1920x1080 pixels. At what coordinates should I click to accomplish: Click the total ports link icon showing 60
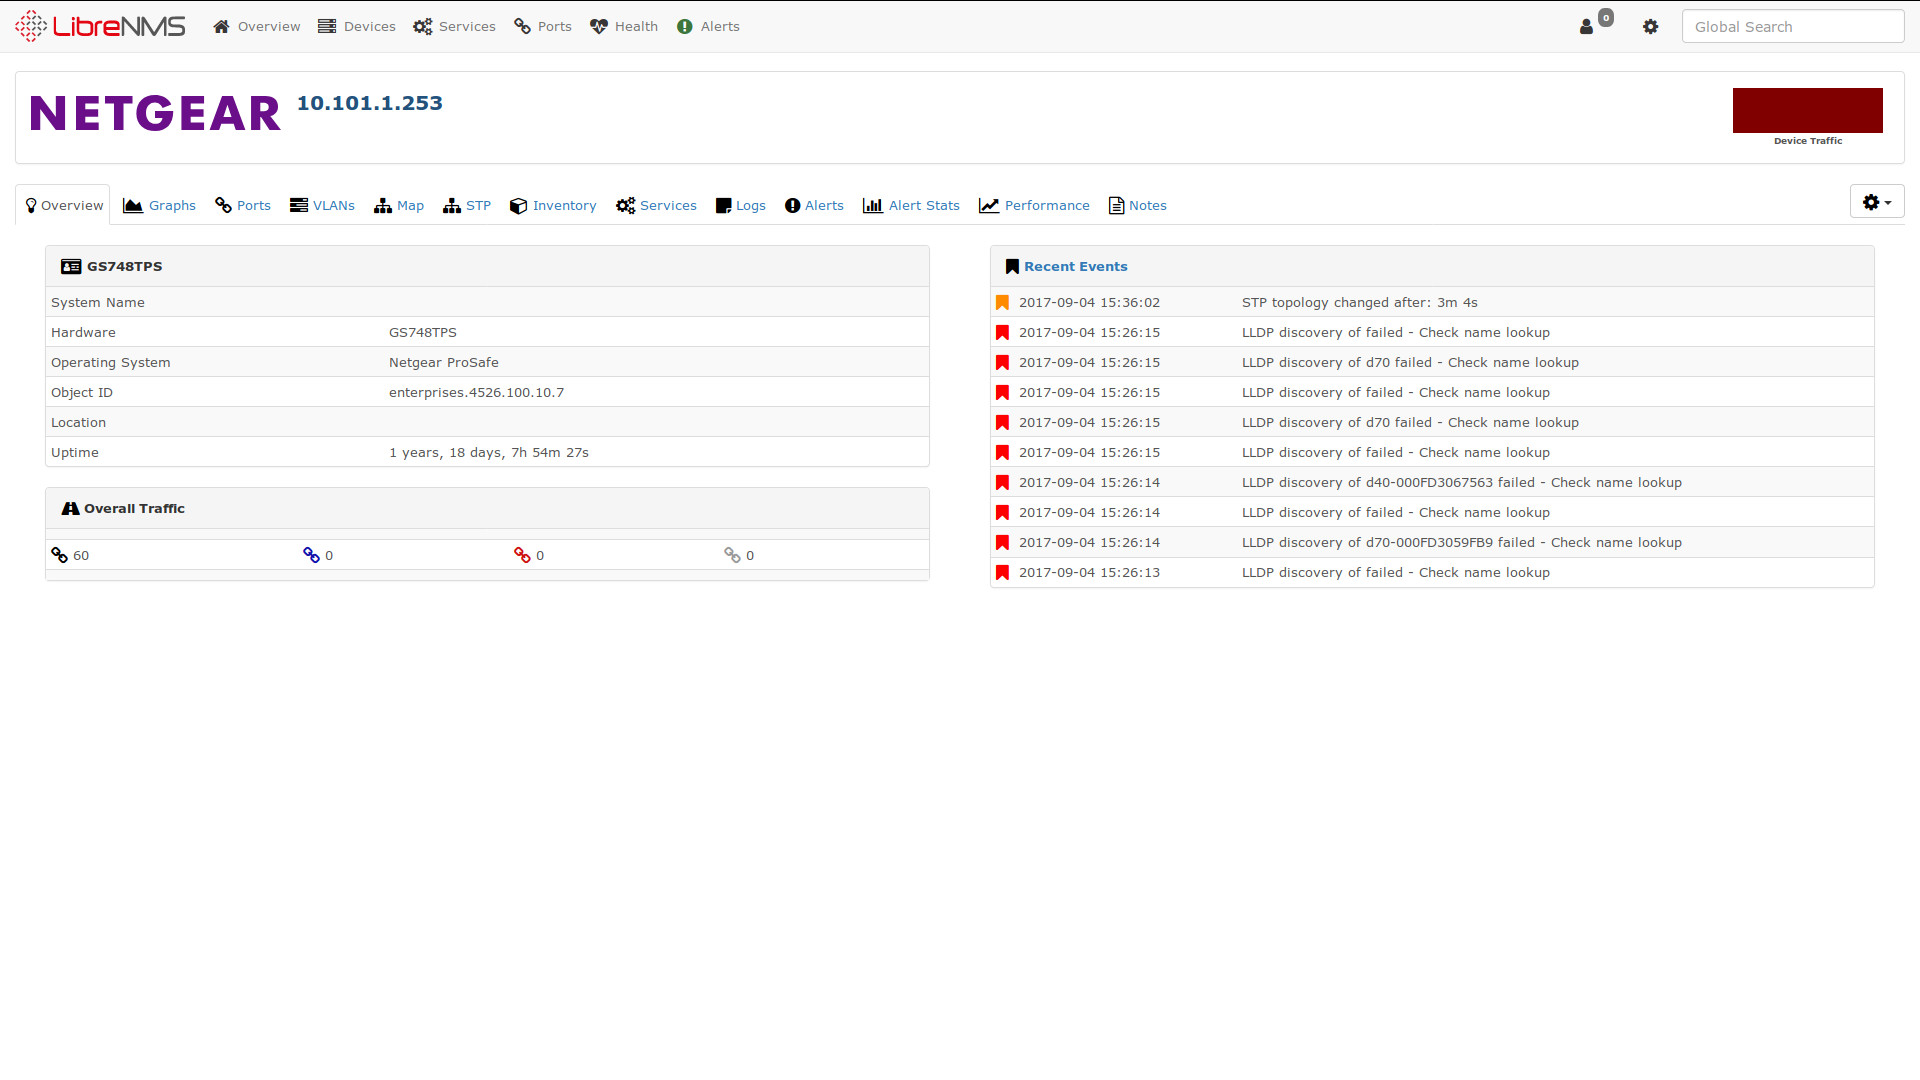[60, 555]
